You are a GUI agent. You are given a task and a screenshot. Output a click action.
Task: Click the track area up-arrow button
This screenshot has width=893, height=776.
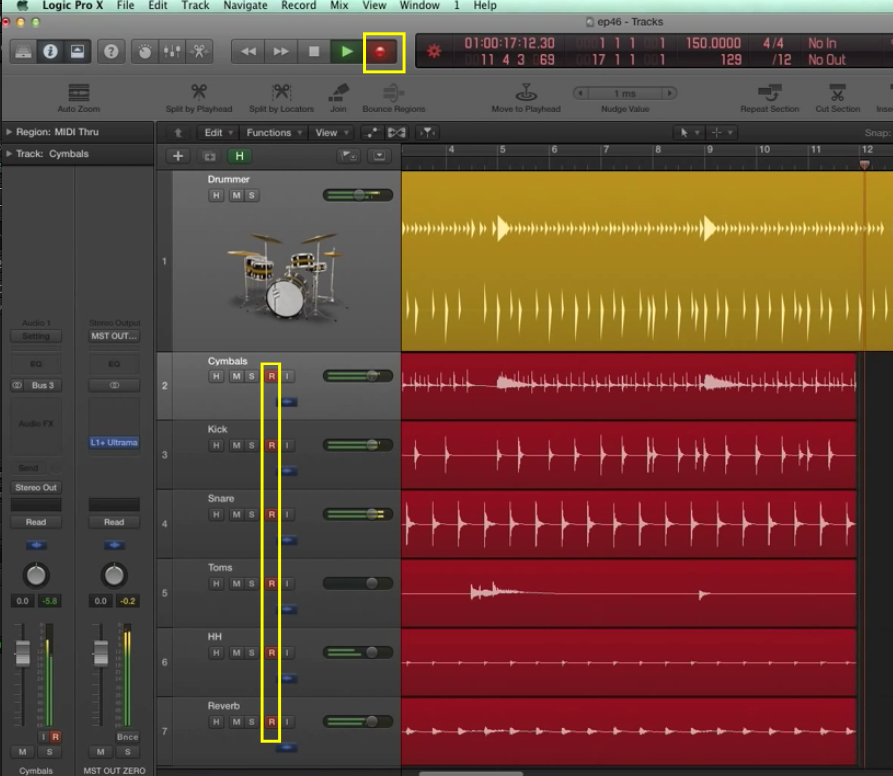tap(178, 133)
